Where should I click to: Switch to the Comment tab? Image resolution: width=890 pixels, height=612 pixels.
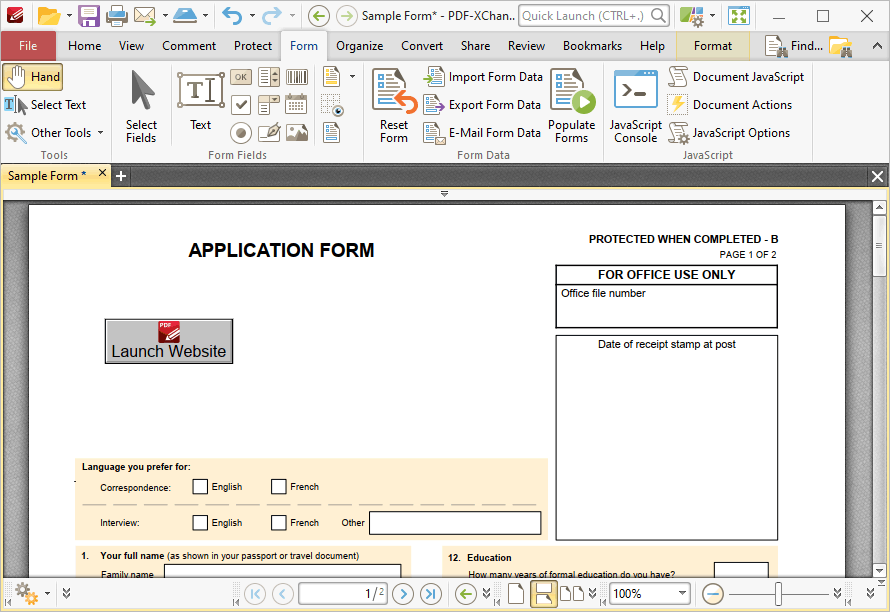[189, 46]
